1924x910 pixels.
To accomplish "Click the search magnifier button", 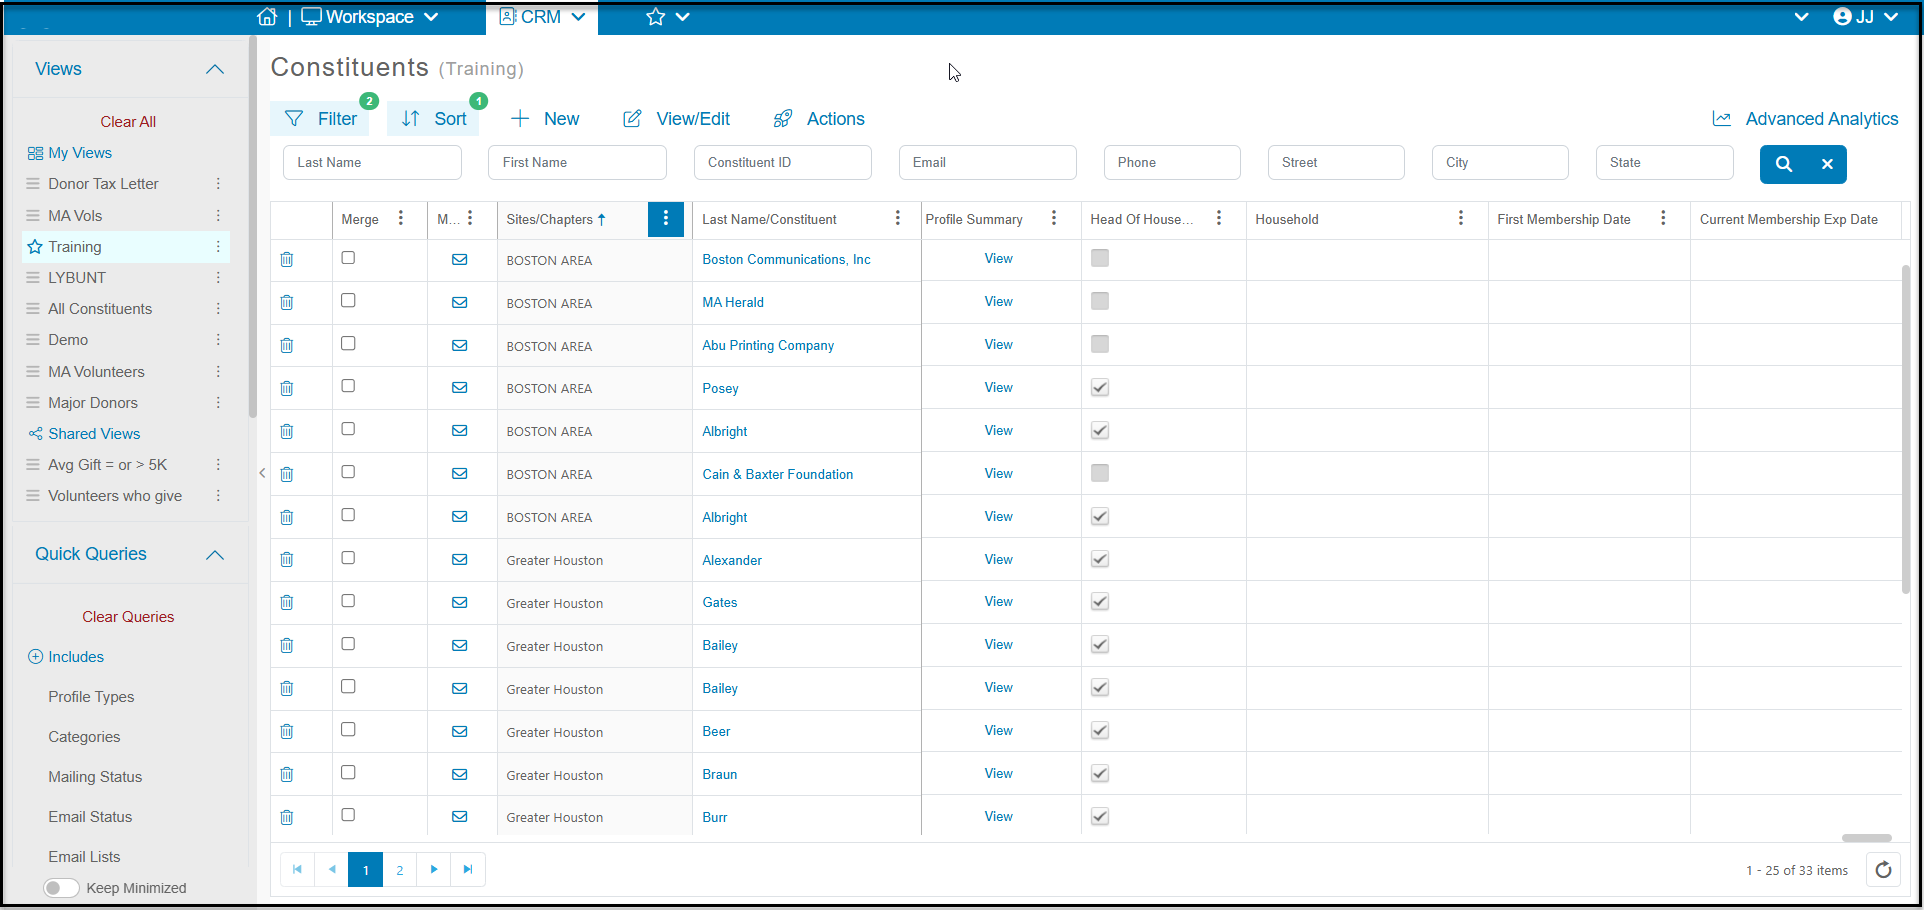I will tap(1784, 164).
